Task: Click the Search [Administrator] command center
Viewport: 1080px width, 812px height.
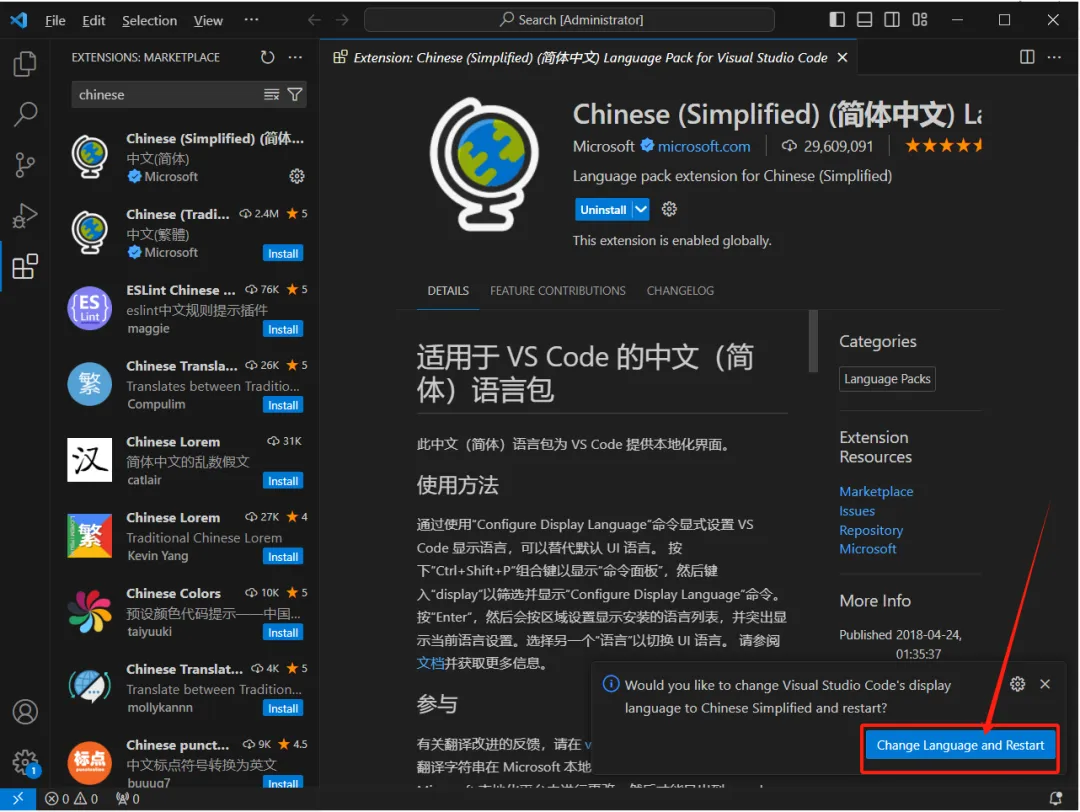Action: [x=569, y=20]
